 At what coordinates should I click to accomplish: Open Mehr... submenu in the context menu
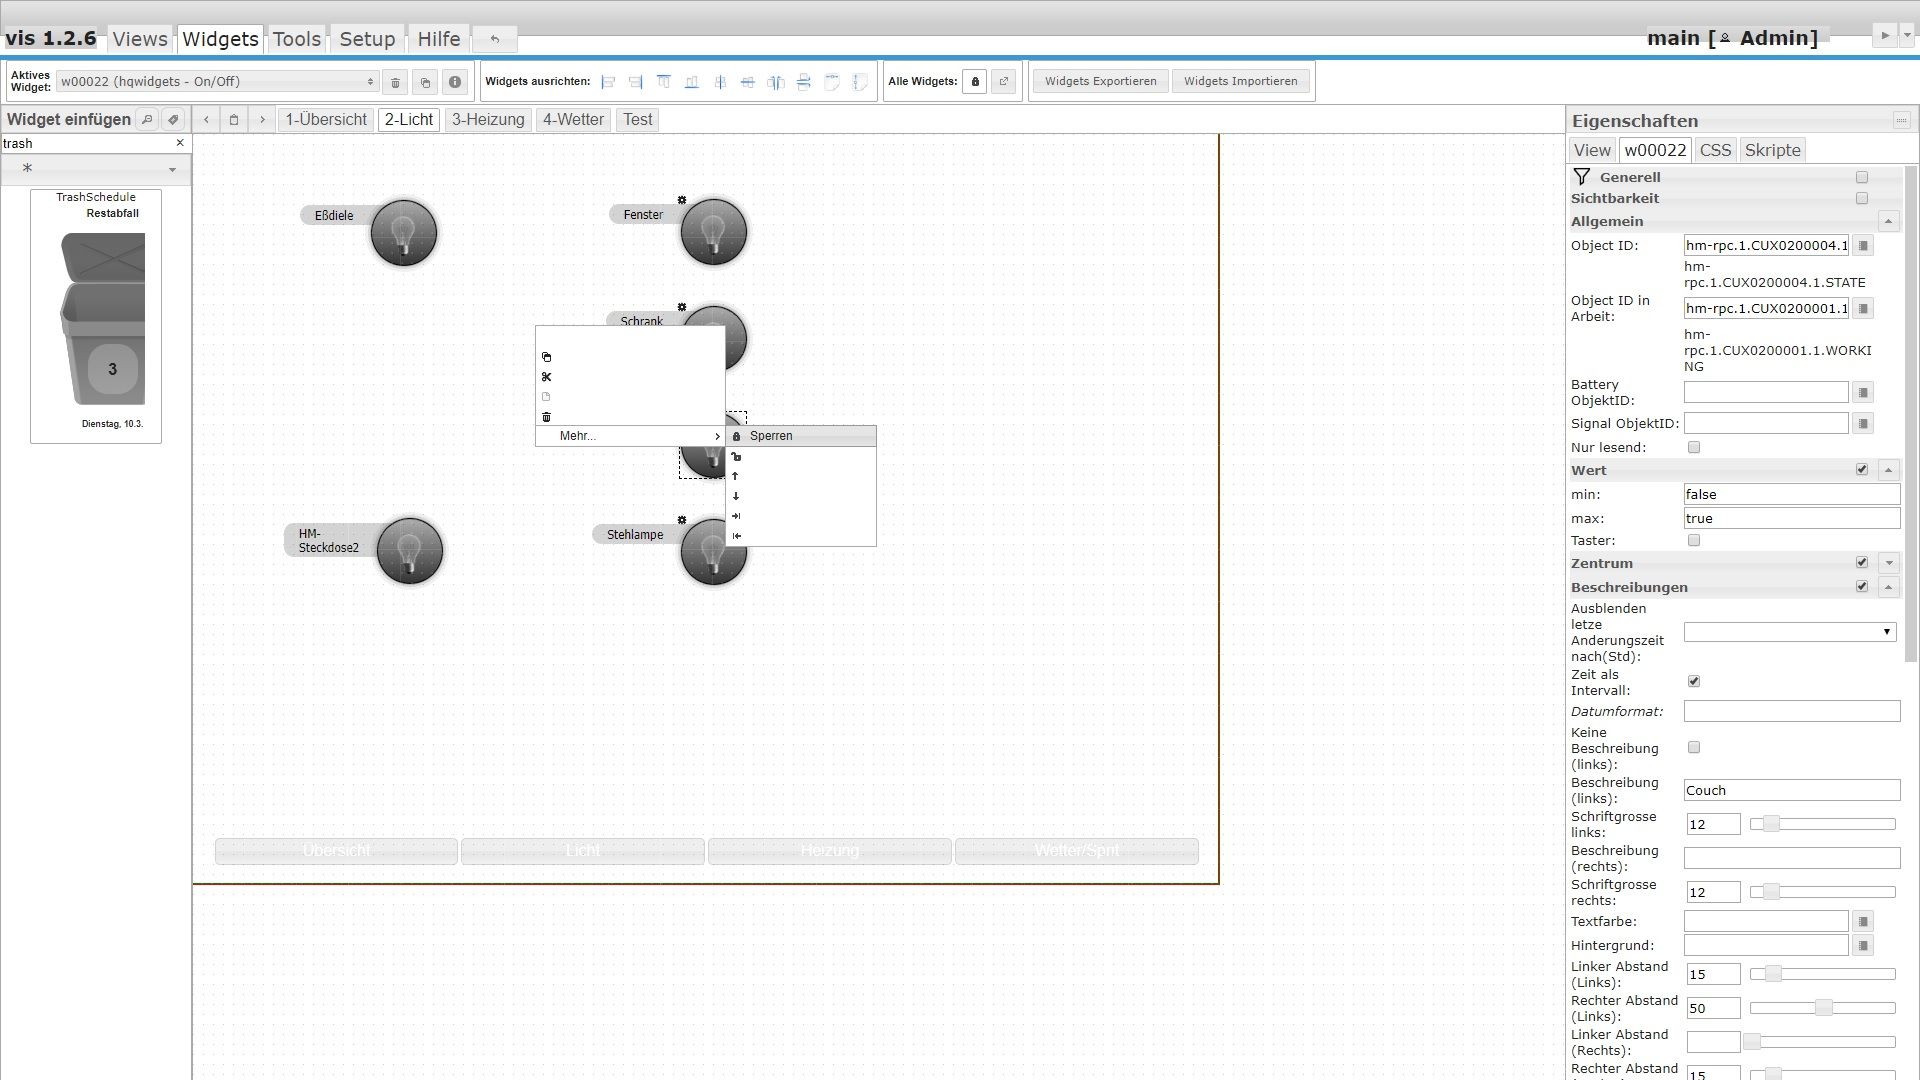[x=630, y=436]
